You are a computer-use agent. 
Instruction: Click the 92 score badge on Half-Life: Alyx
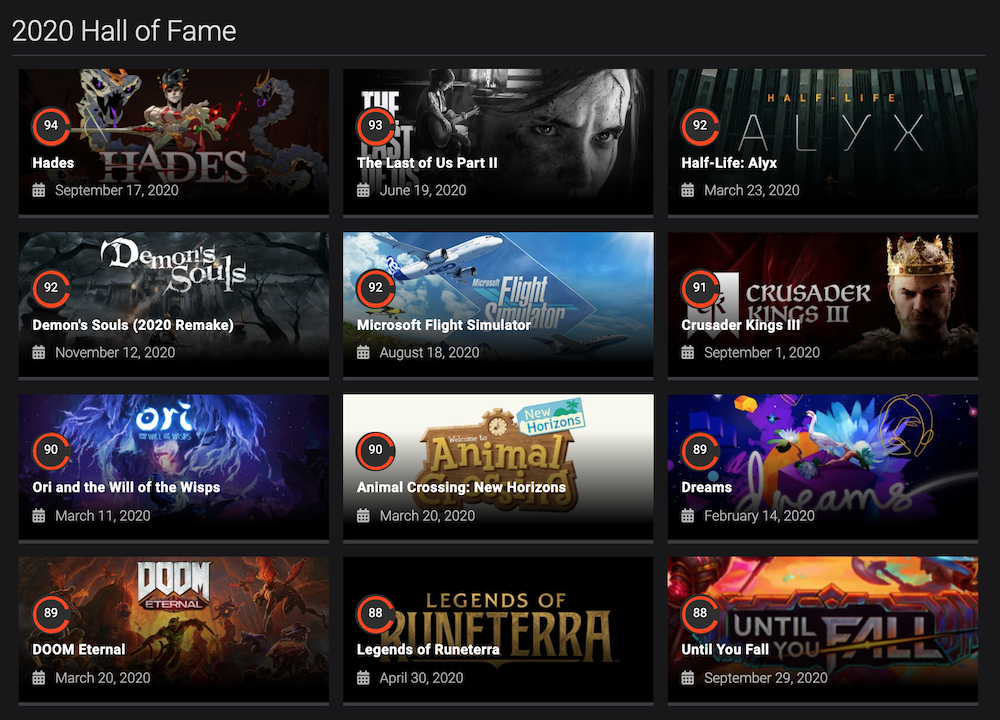700,126
